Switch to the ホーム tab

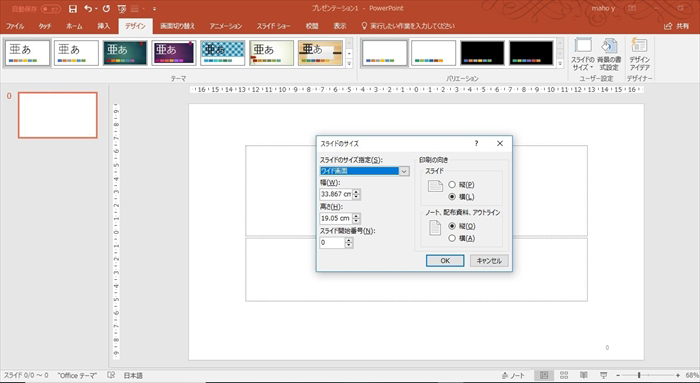(x=74, y=26)
